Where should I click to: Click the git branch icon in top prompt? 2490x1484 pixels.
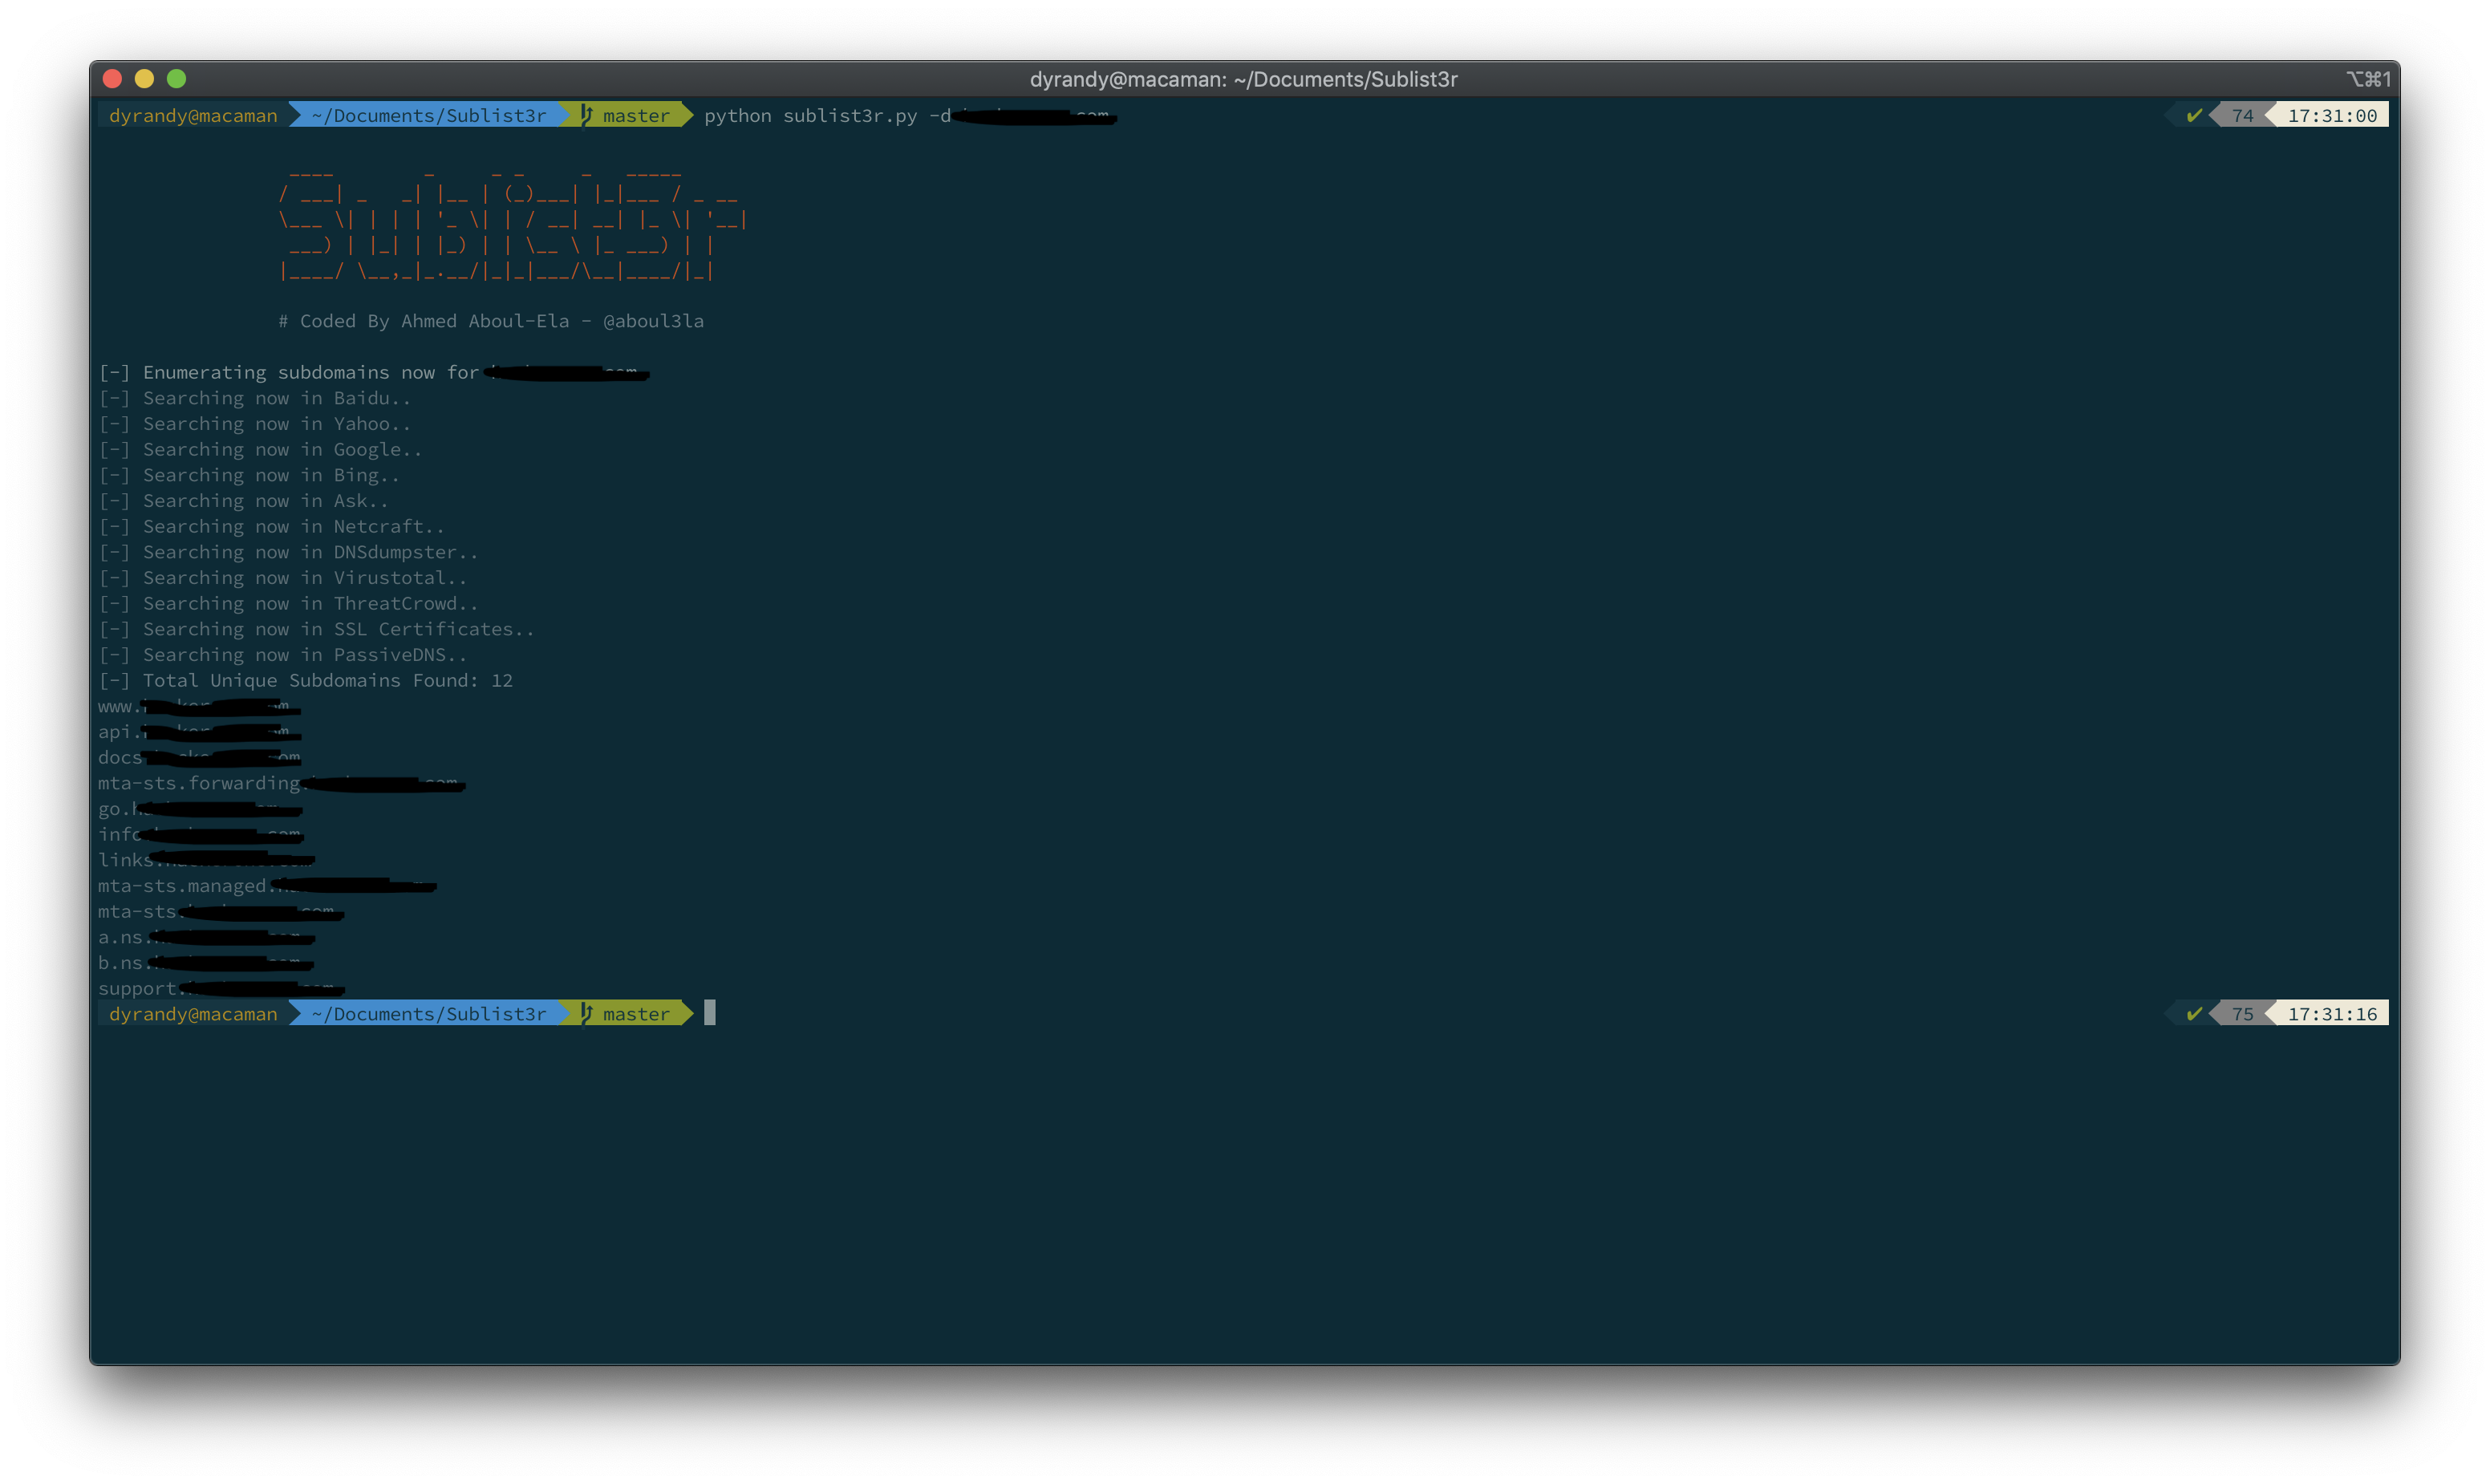587,115
